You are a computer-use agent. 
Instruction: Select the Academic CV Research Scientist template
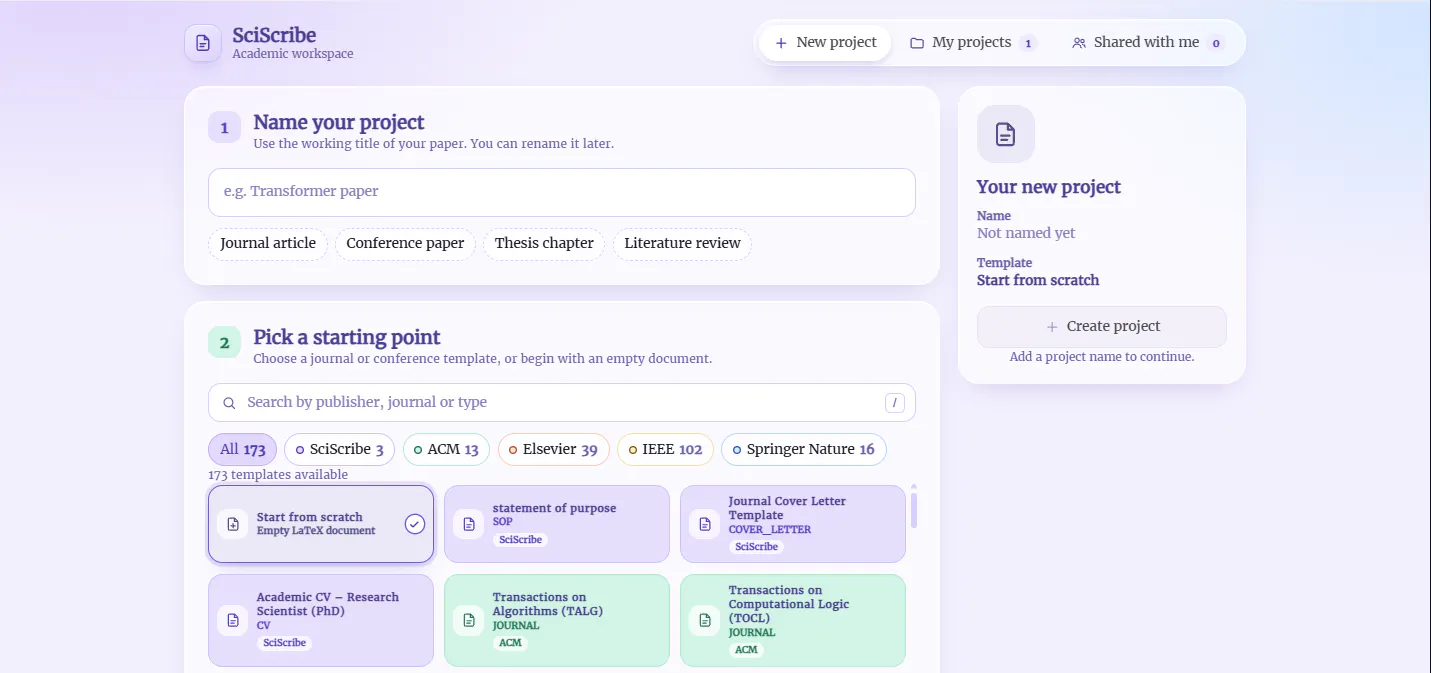click(321, 620)
